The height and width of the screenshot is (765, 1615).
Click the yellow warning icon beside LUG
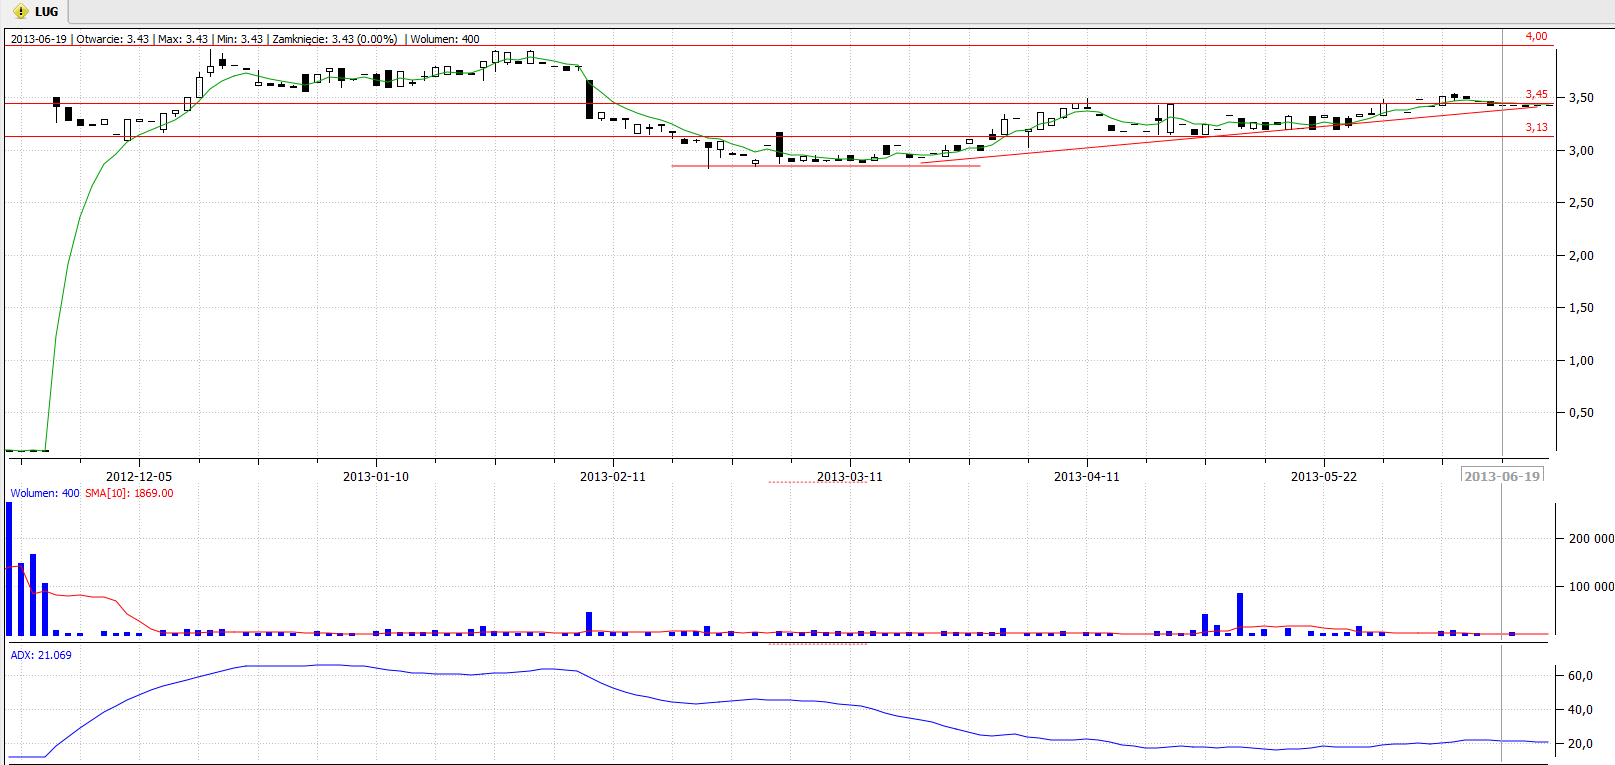tap(20, 12)
